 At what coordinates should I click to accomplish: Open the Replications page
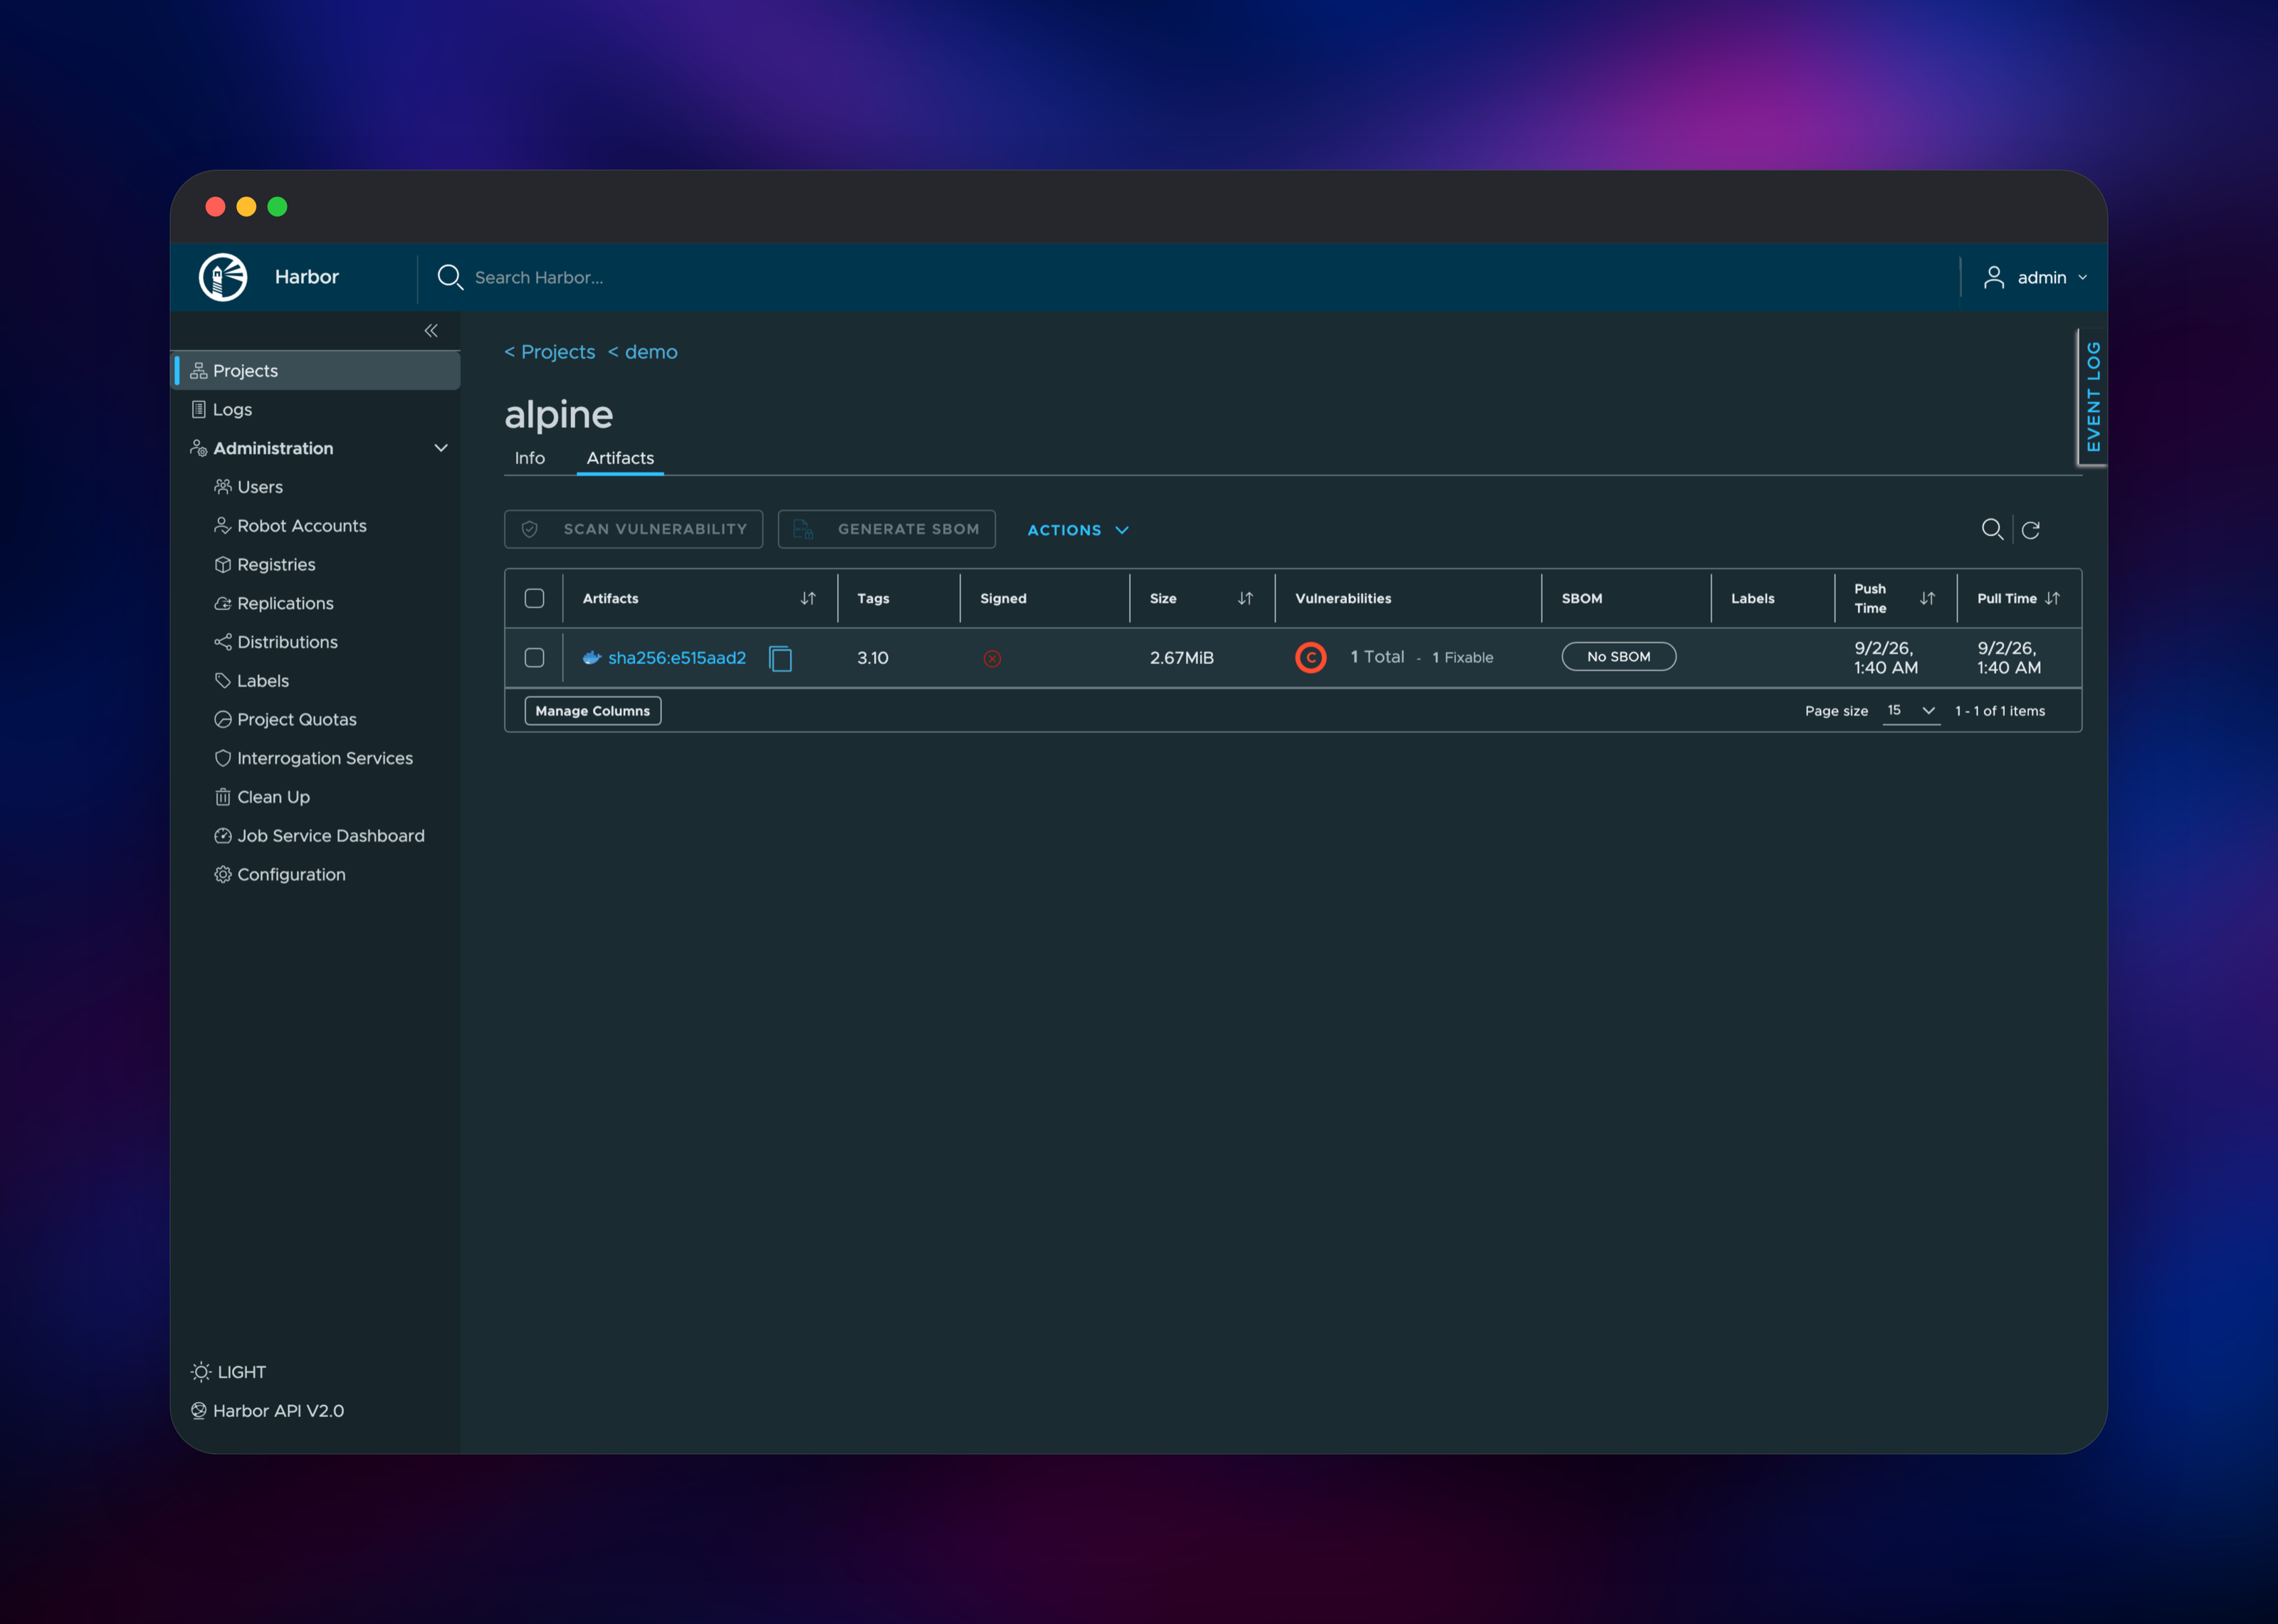click(285, 604)
